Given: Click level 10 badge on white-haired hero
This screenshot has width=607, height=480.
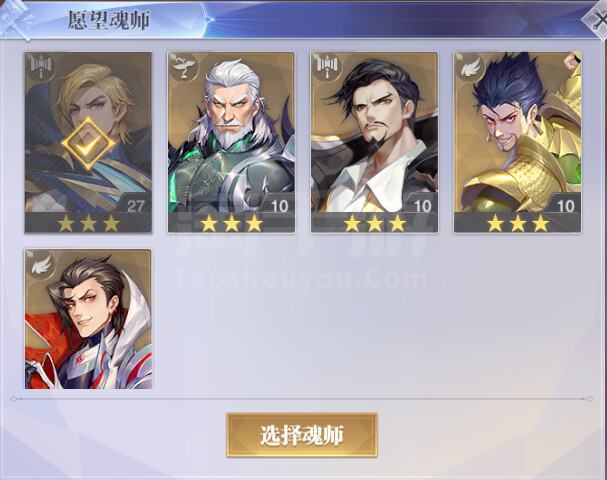Looking at the screenshot, I should pyautogui.click(x=279, y=206).
